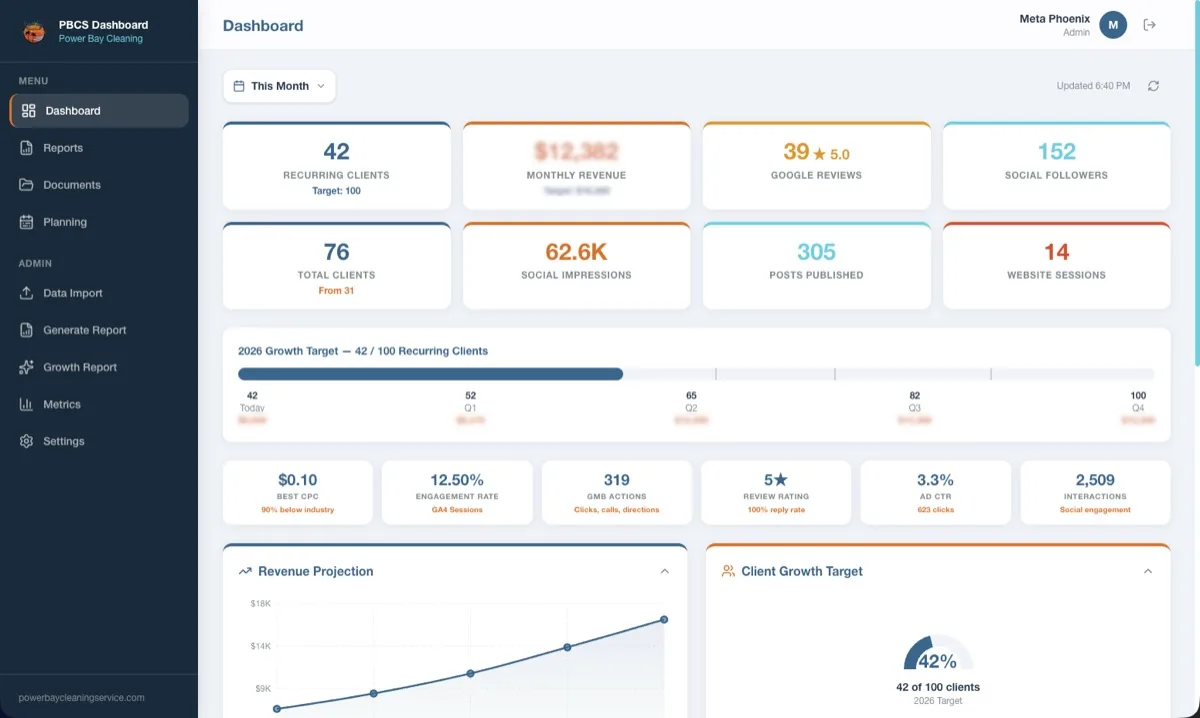Open the Documents menu item
This screenshot has width=1200, height=718.
(x=99, y=185)
